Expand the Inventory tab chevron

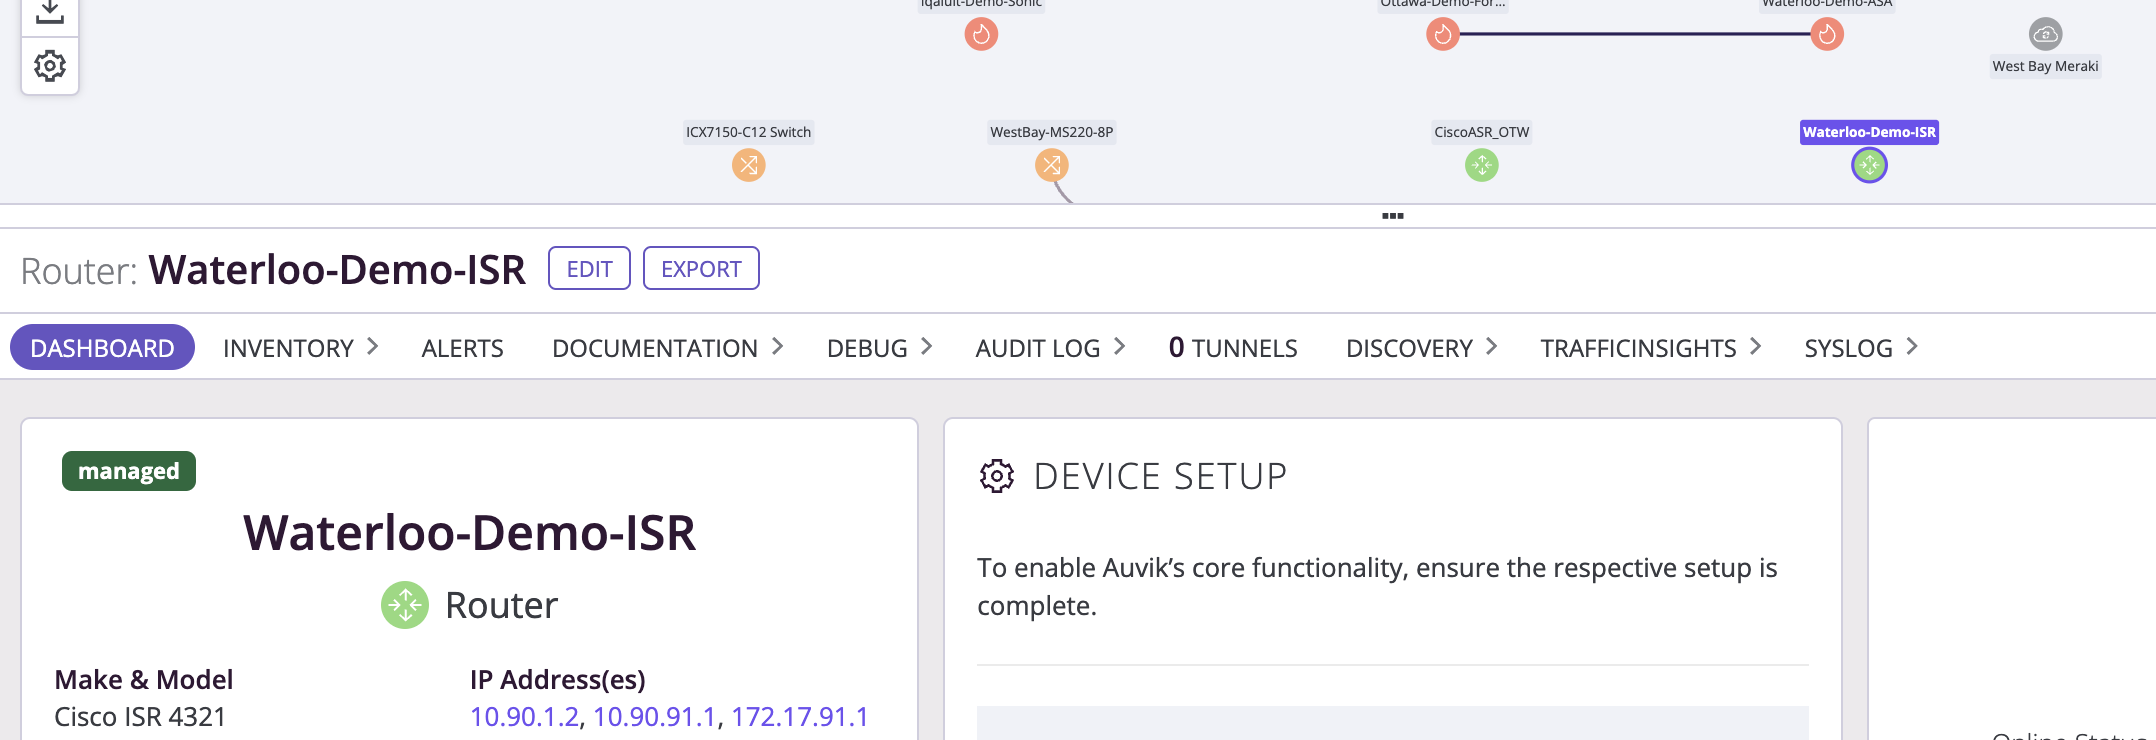pyautogui.click(x=373, y=346)
